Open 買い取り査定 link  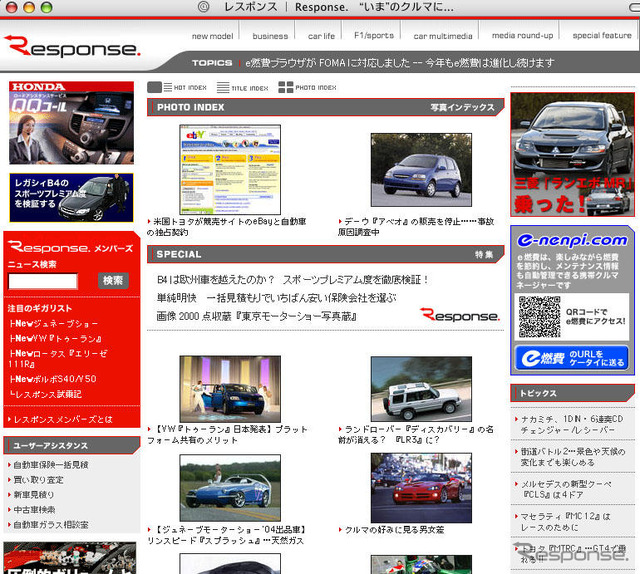(36, 480)
